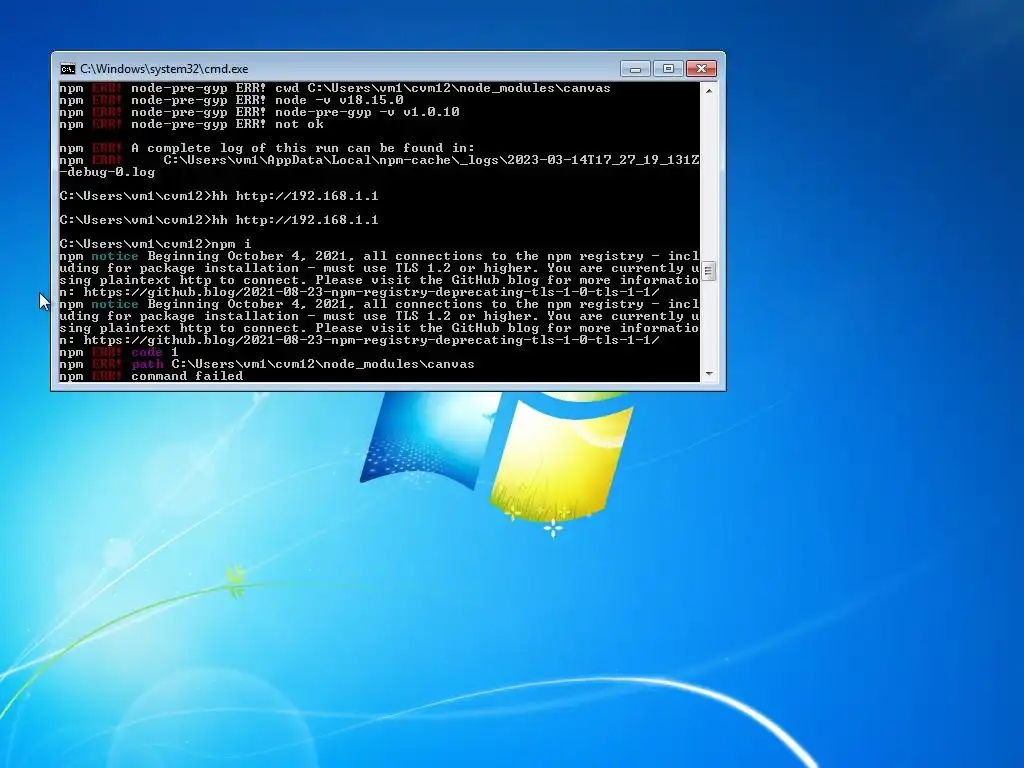Click the line 'C:\Users\vm1\cvm12>npm i'
This screenshot has height=768, width=1024.
pyautogui.click(x=155, y=244)
